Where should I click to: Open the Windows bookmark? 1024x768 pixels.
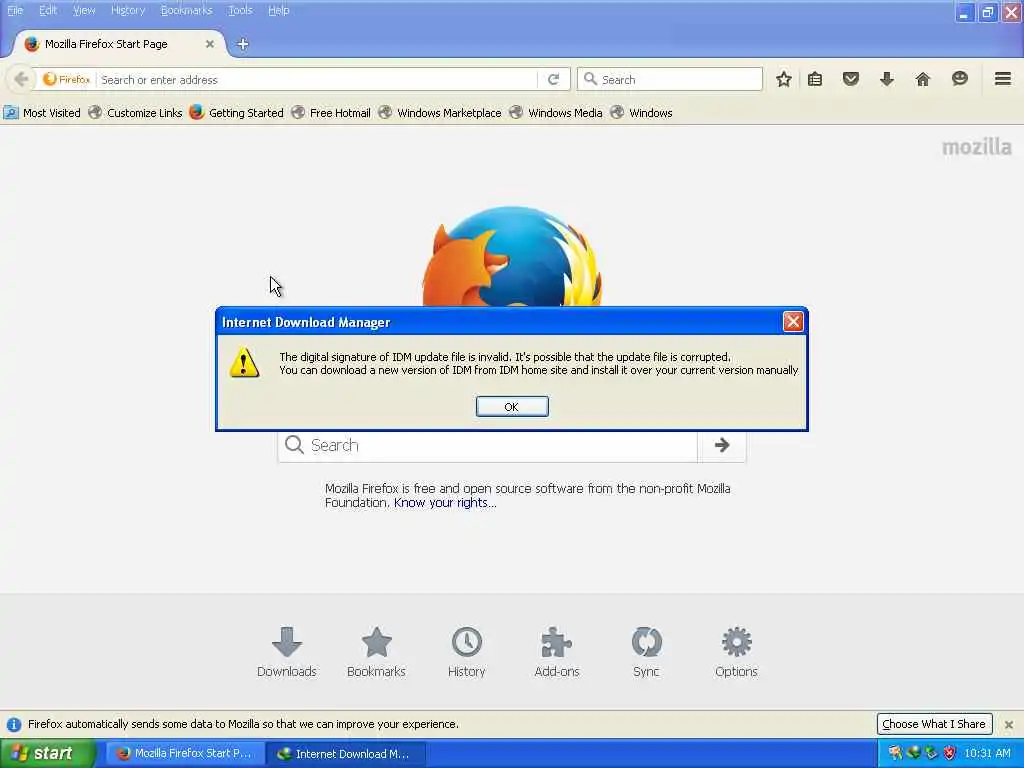[x=642, y=112]
